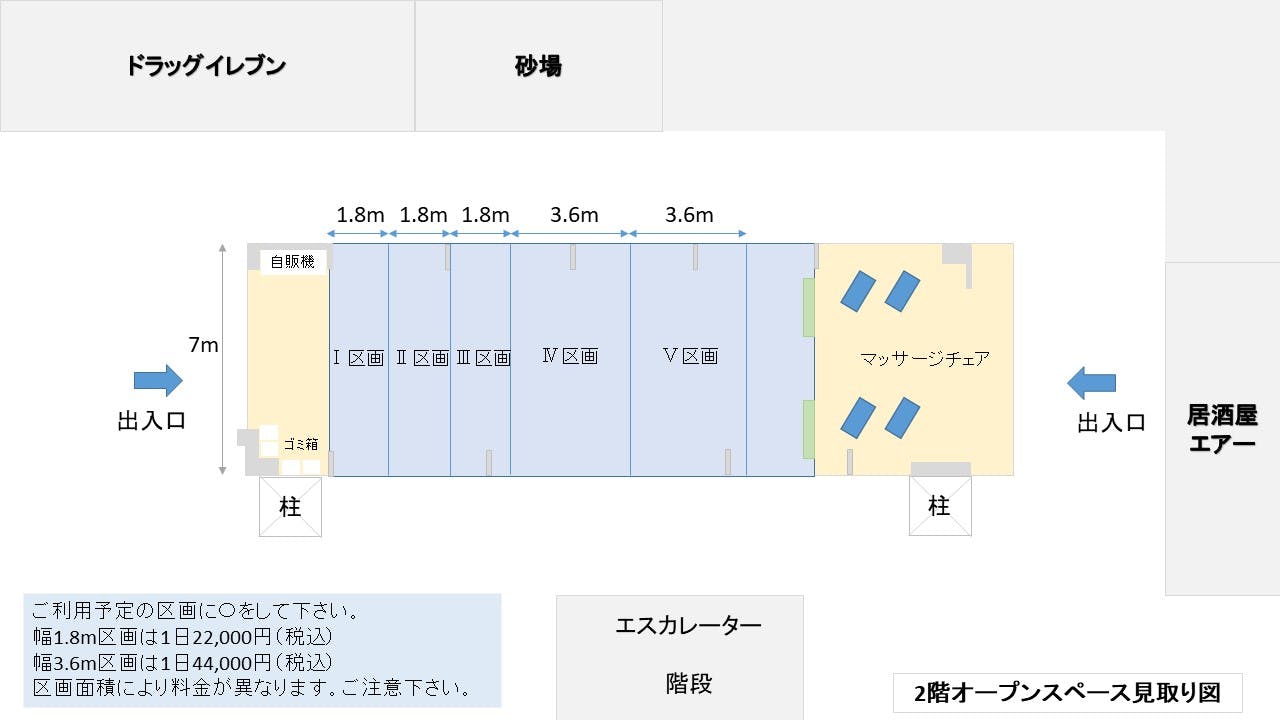Click the blue left entrance arrow pointing right
The width and height of the screenshot is (1280, 720).
pyautogui.click(x=158, y=380)
